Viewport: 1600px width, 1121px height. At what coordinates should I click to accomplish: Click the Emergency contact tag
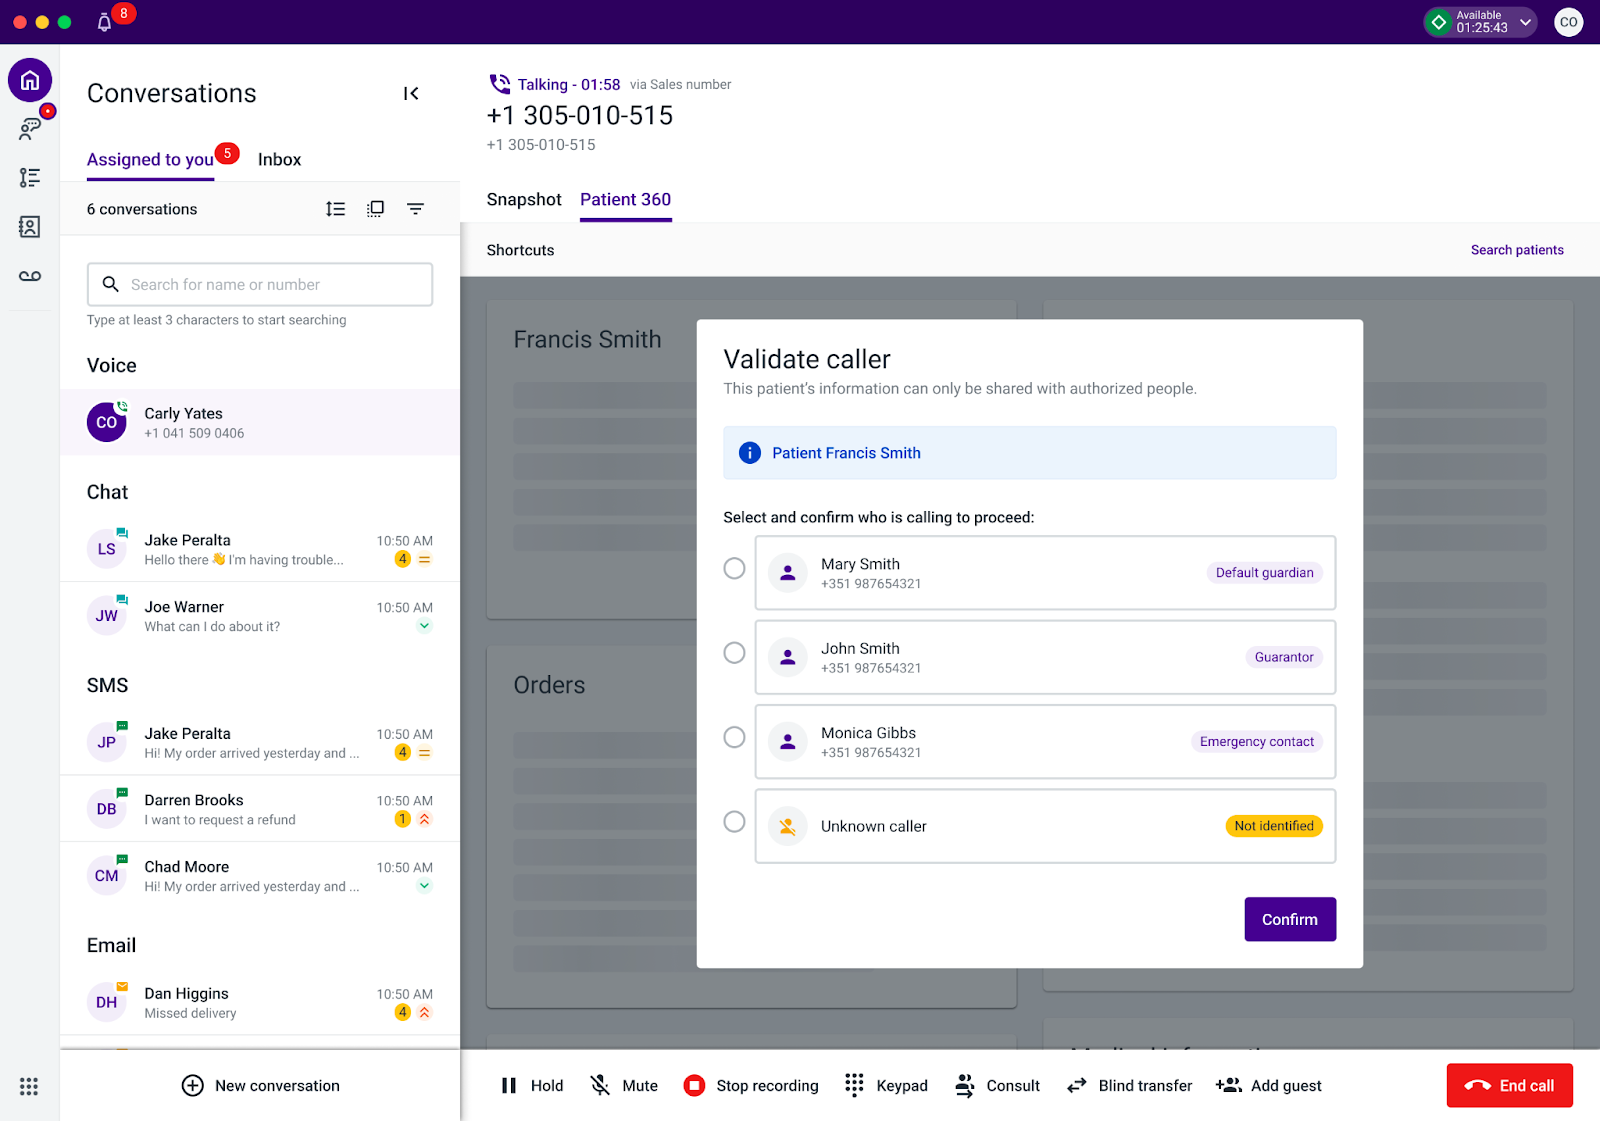coord(1256,742)
